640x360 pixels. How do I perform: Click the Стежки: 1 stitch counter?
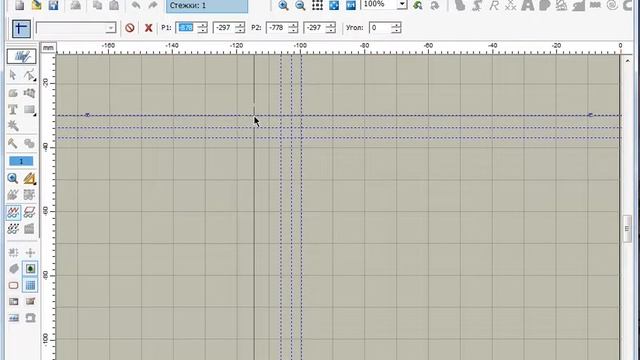[207, 6]
